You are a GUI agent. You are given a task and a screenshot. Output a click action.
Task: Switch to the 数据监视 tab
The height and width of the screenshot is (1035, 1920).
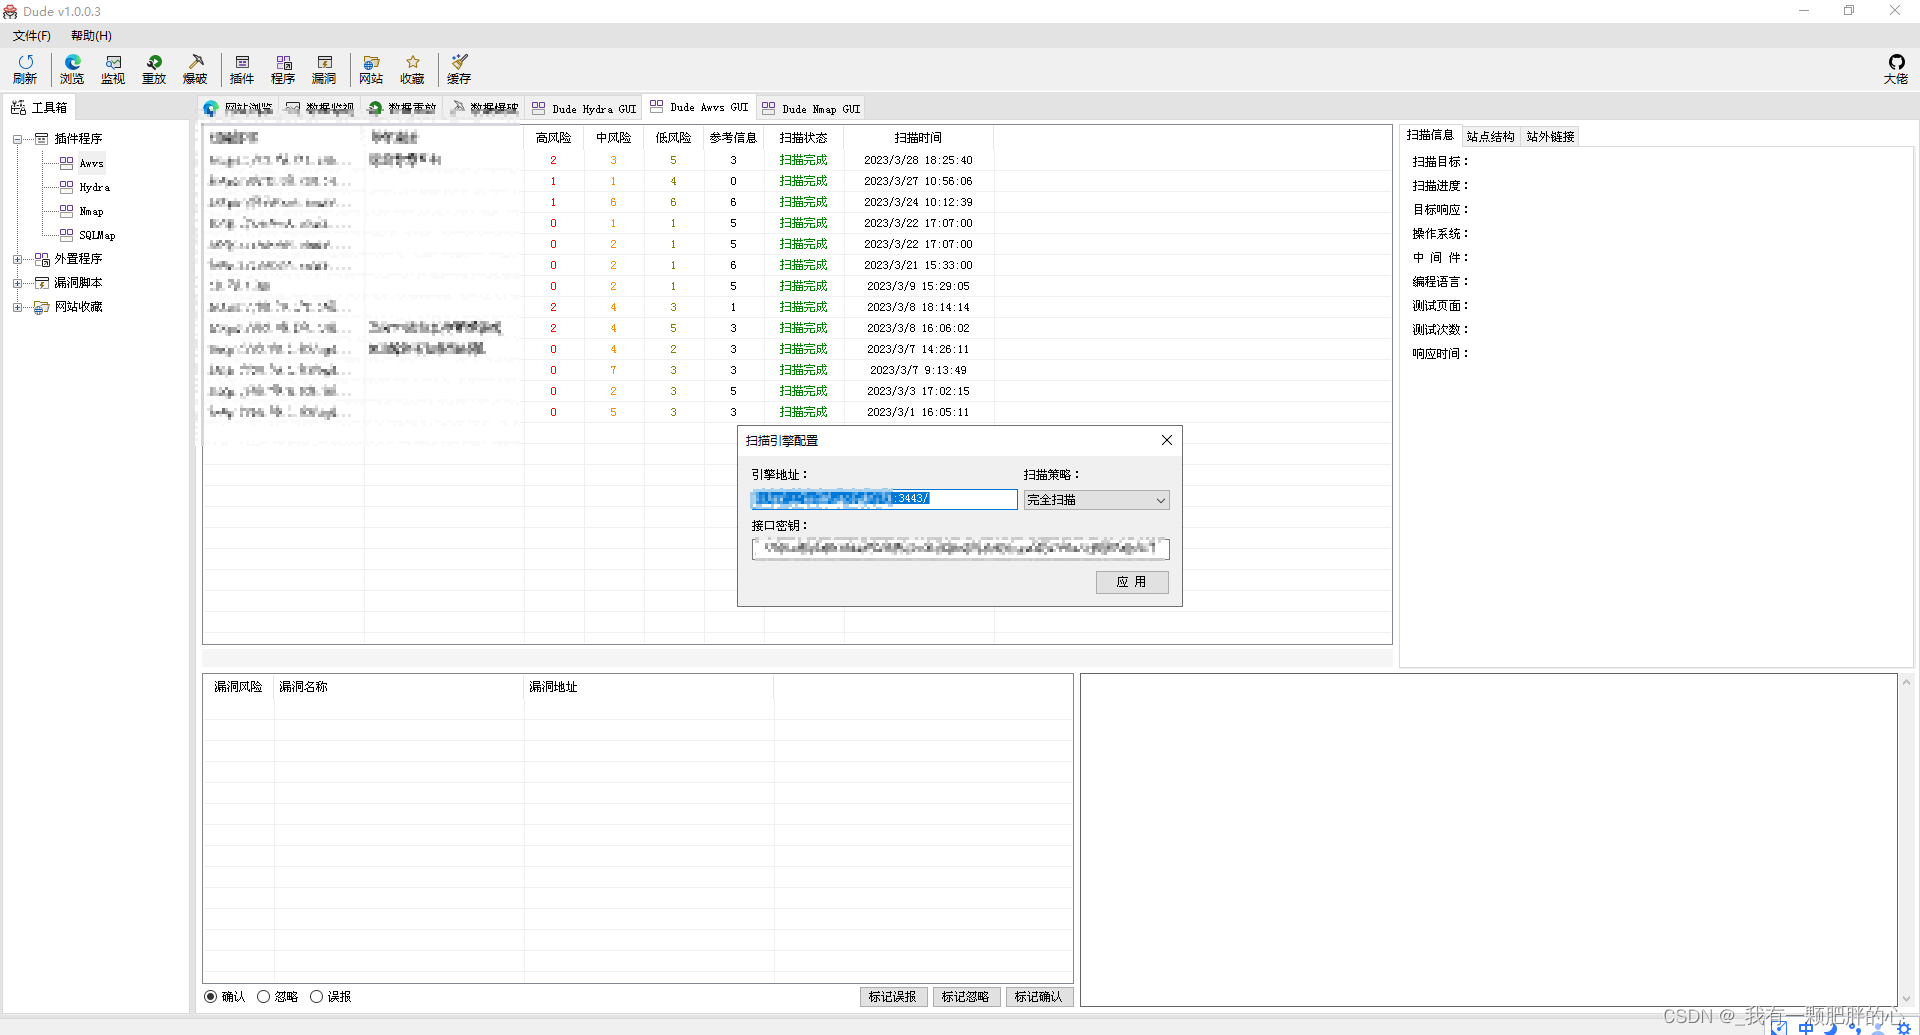[320, 109]
